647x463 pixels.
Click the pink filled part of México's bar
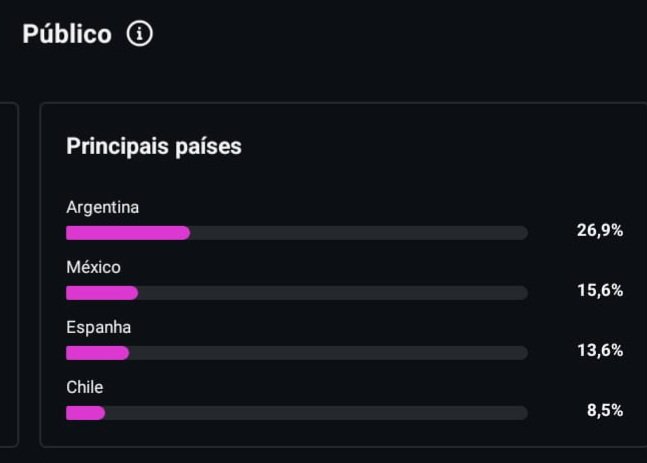(x=102, y=293)
